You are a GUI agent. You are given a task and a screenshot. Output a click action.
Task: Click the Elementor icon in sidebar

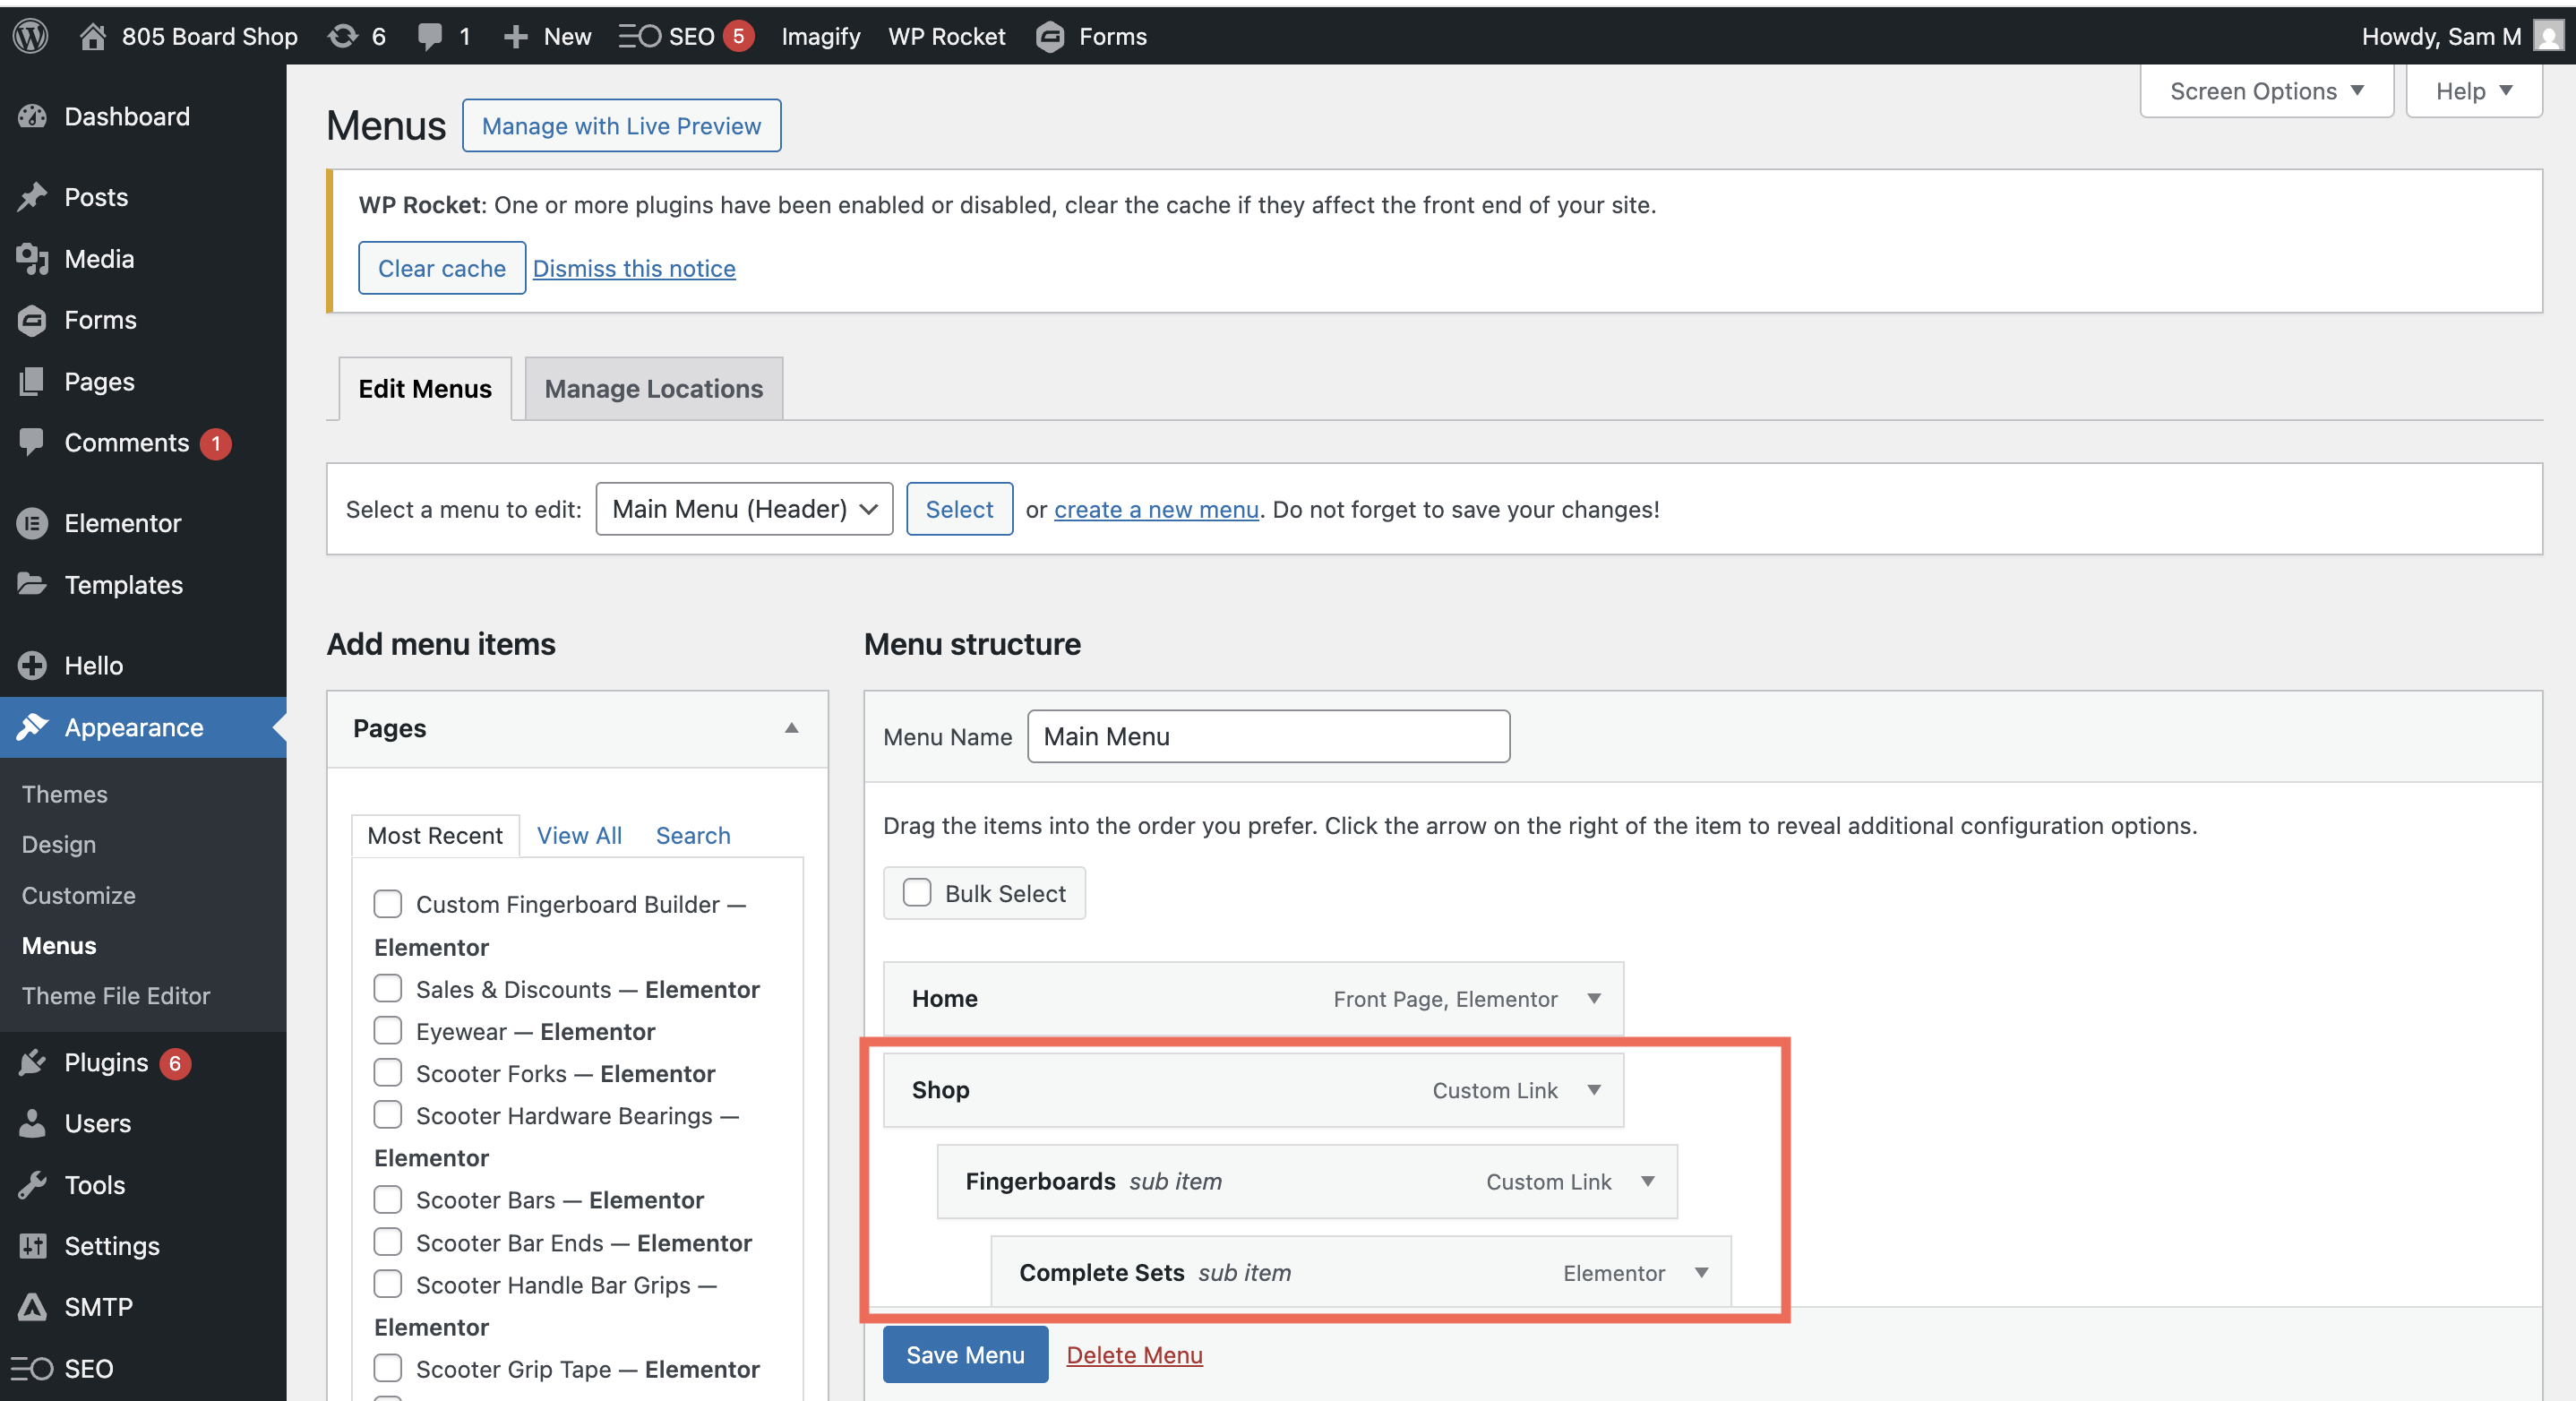click(x=32, y=523)
